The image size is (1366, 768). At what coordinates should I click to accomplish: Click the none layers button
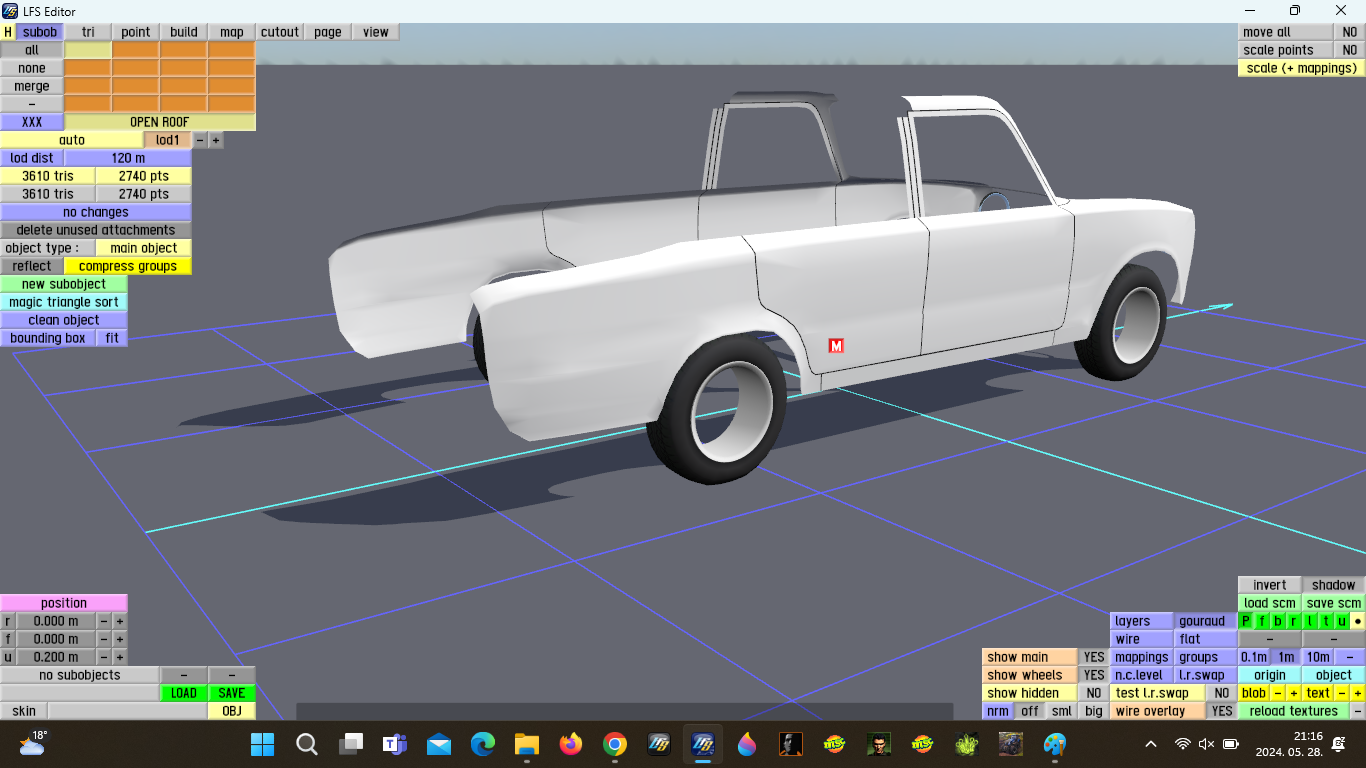(32, 68)
